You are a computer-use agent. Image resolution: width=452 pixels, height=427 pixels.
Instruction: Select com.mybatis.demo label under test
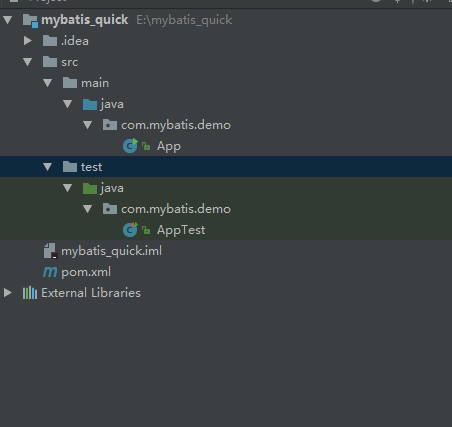176,210
